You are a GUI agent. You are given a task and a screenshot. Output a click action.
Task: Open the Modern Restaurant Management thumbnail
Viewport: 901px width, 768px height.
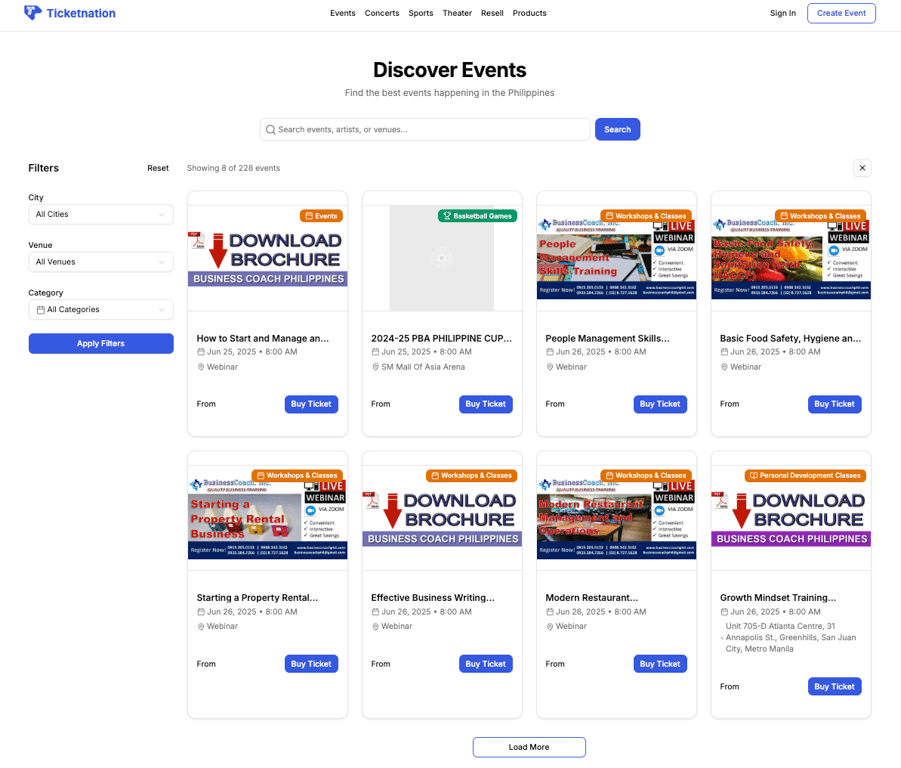click(x=617, y=518)
